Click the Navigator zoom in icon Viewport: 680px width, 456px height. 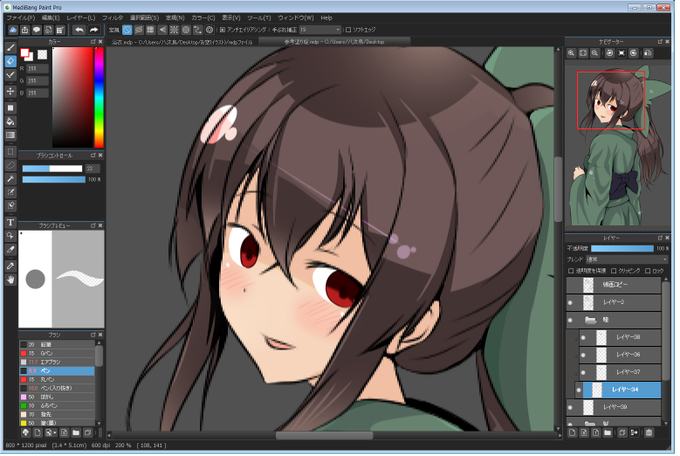pyautogui.click(x=572, y=53)
